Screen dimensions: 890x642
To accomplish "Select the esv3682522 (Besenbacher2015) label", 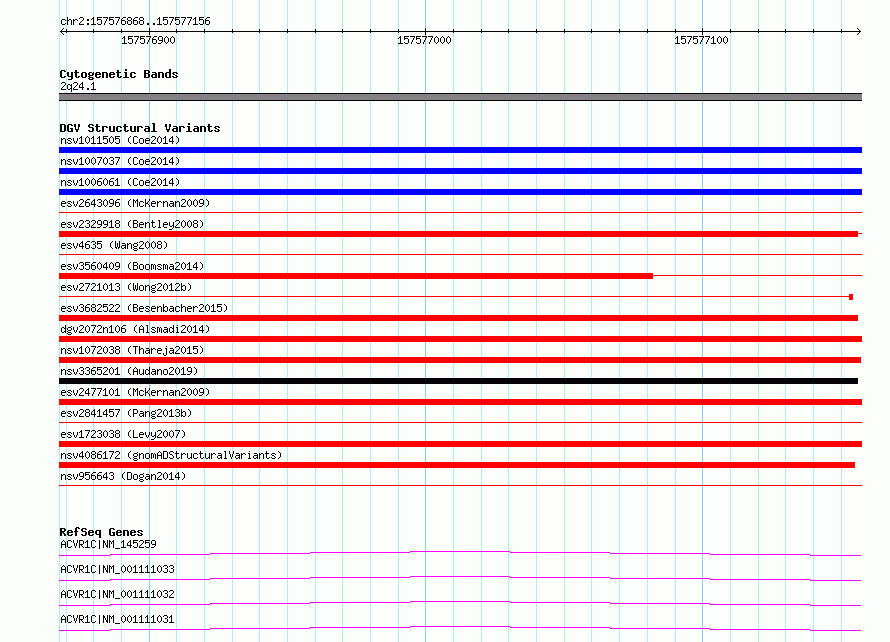I will [x=144, y=308].
